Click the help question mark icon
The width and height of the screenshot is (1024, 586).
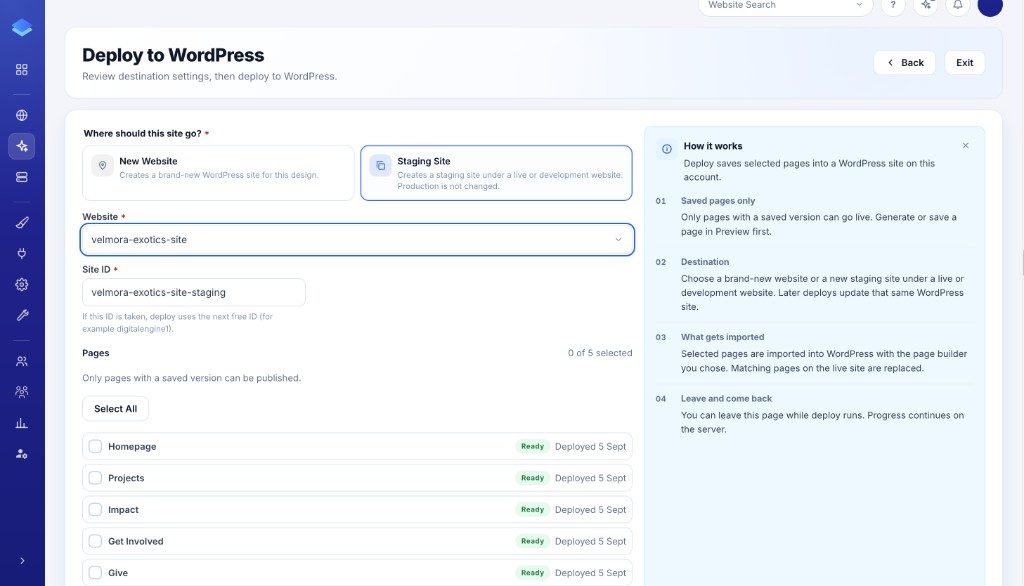[893, 5]
